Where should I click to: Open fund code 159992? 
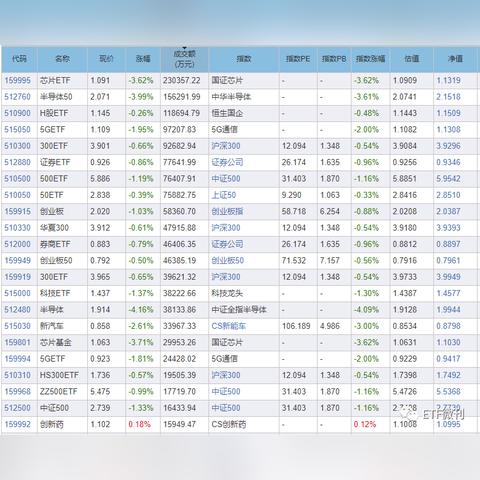(x=17, y=424)
